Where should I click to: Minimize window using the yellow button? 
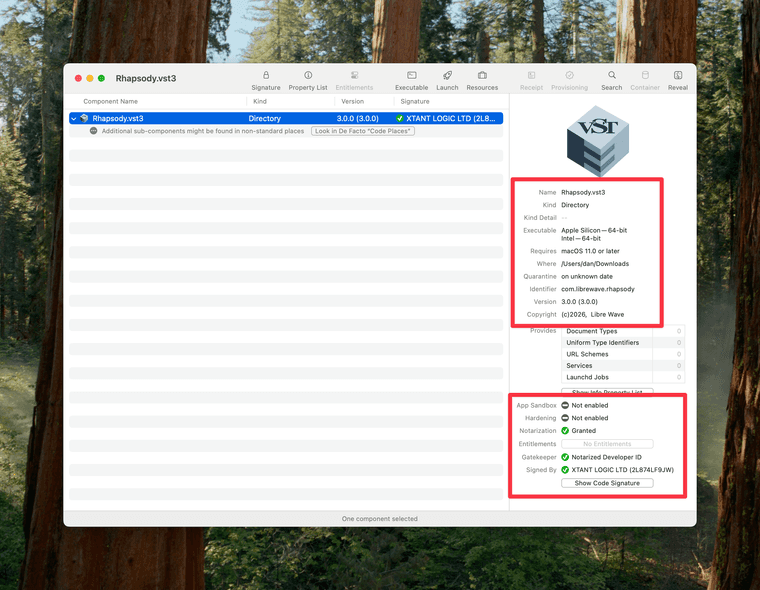click(x=90, y=78)
